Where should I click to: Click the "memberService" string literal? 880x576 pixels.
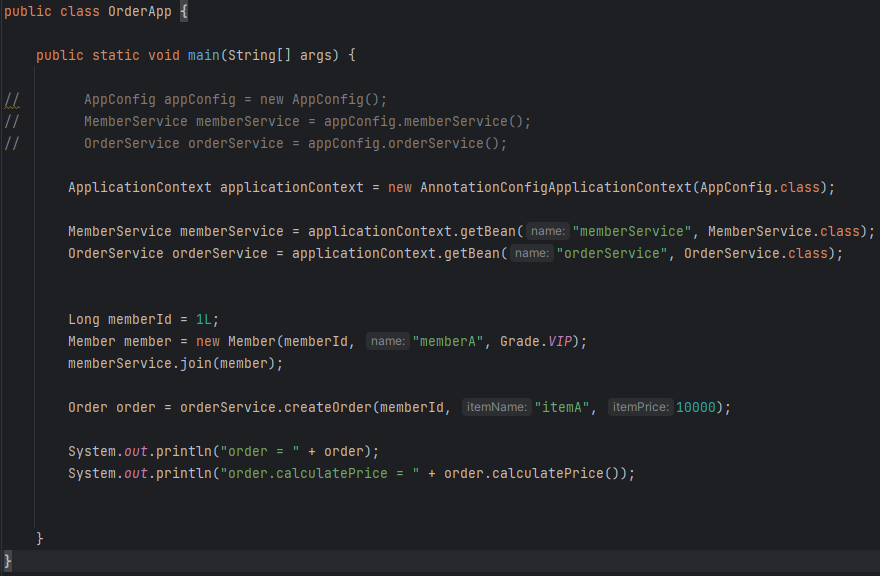pos(632,231)
